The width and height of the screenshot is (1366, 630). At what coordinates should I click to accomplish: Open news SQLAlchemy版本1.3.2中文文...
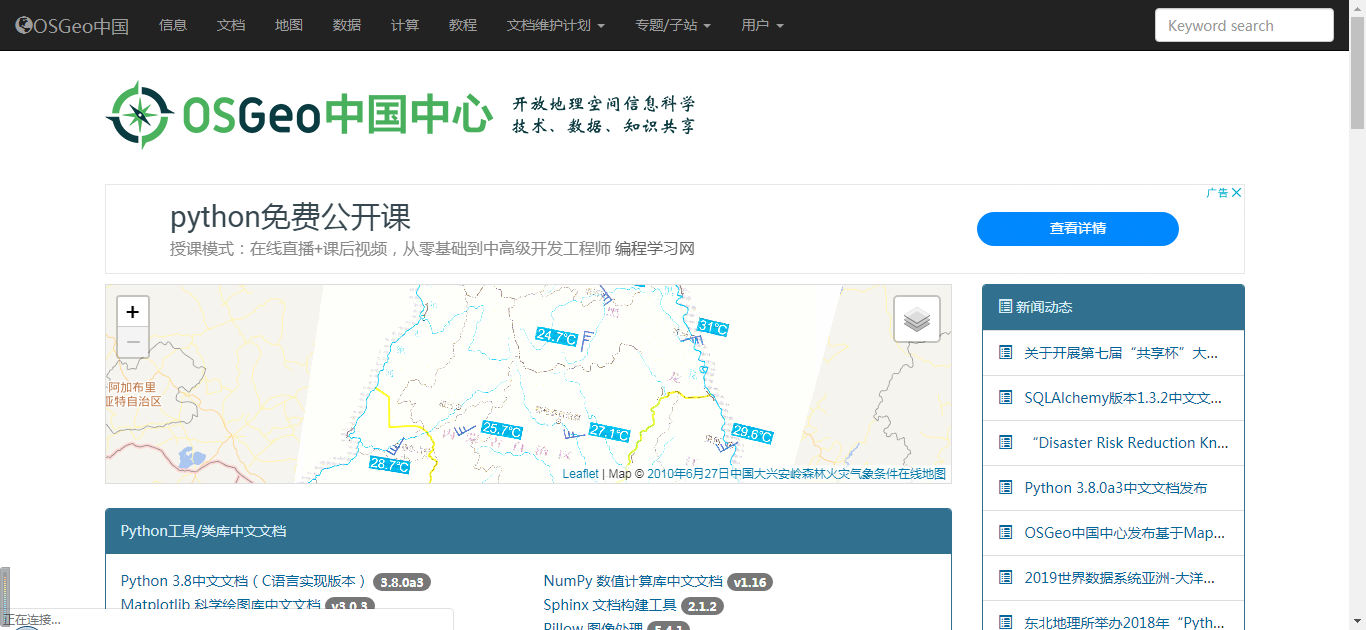tap(1123, 397)
